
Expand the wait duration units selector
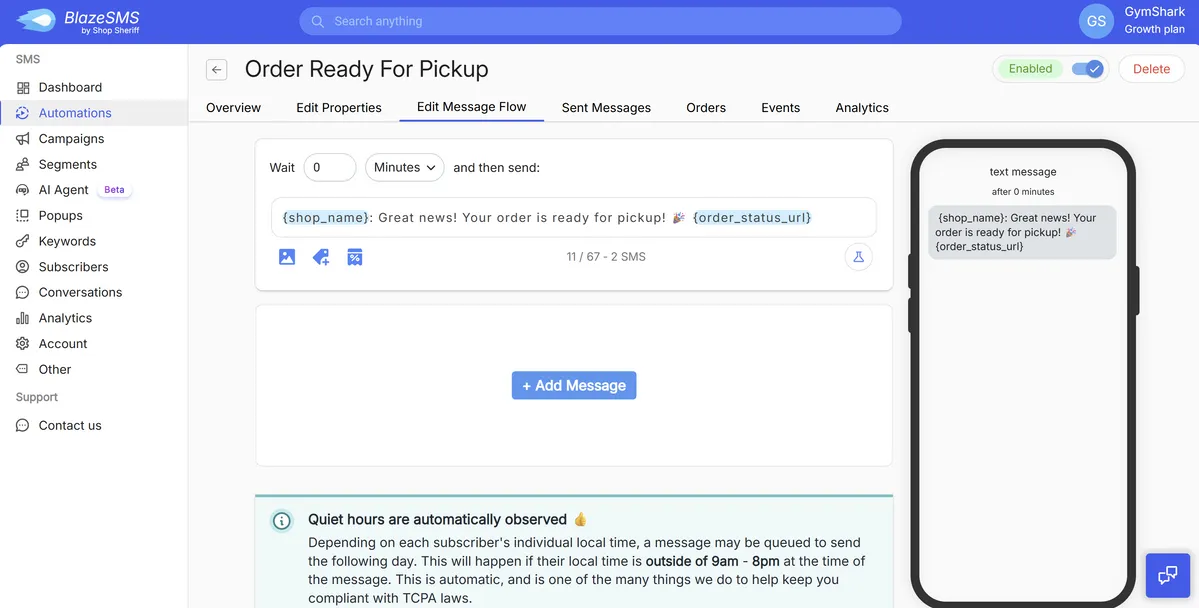click(x=404, y=167)
